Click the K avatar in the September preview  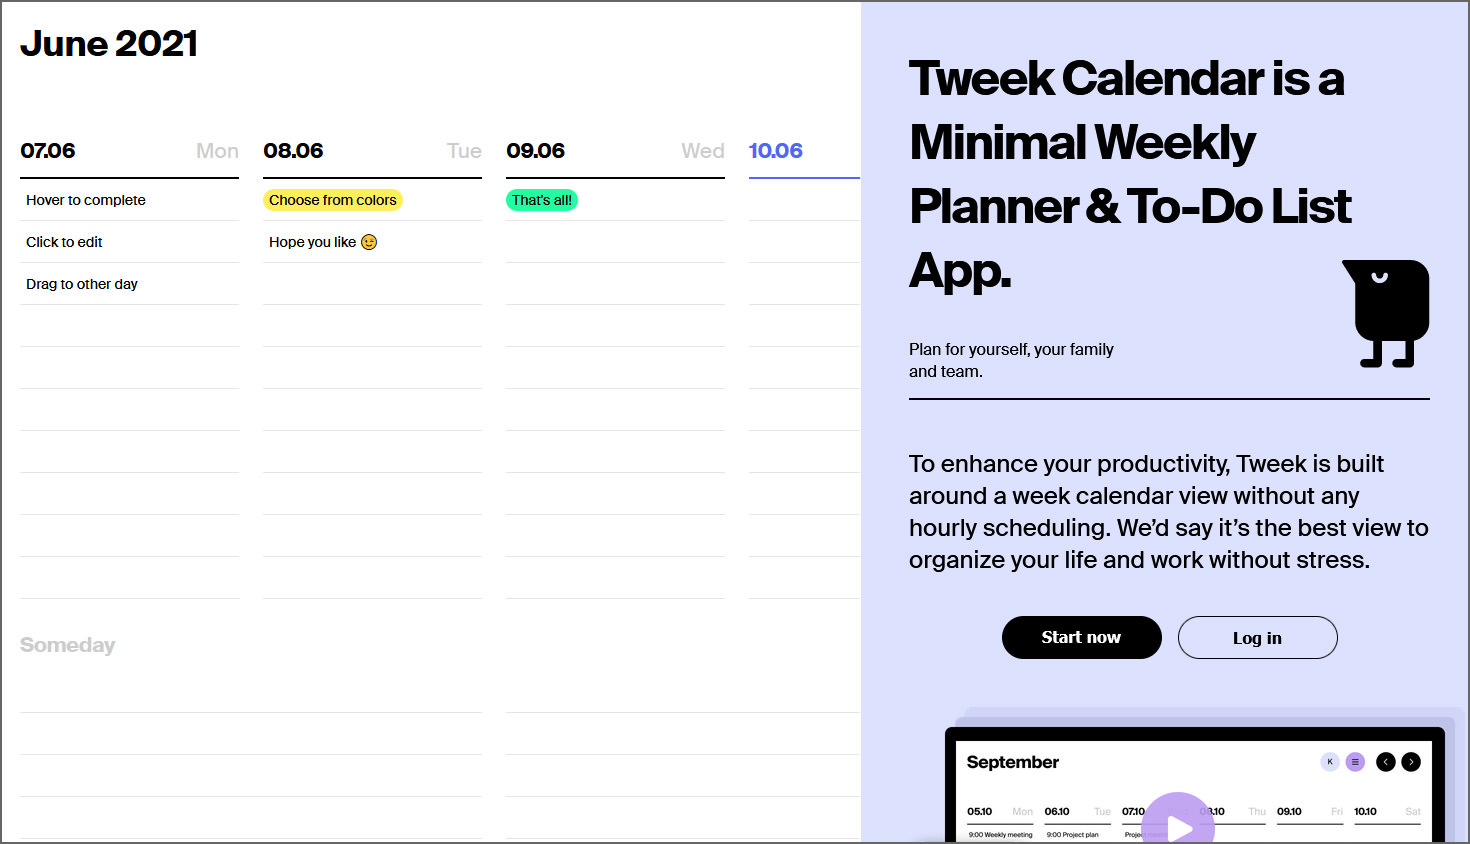[1329, 761]
